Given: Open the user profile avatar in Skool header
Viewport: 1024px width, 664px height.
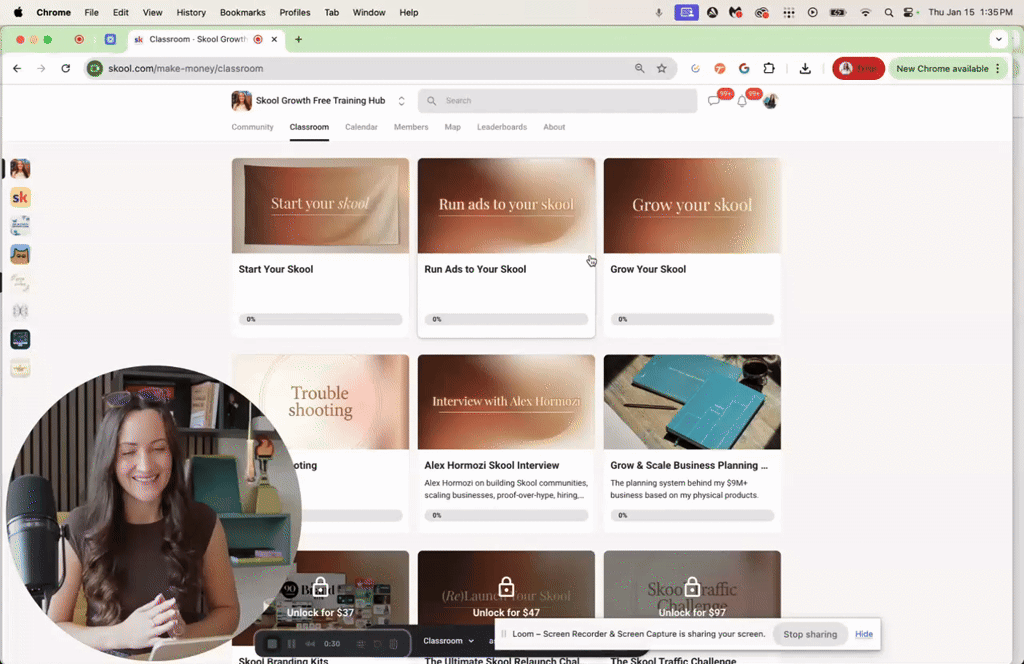Looking at the screenshot, I should point(770,101).
